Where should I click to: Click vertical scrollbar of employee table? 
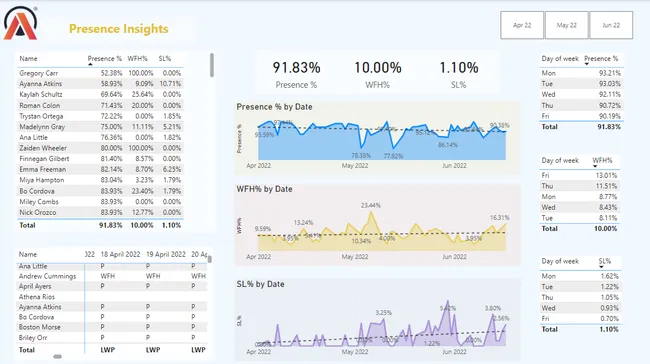(x=212, y=65)
